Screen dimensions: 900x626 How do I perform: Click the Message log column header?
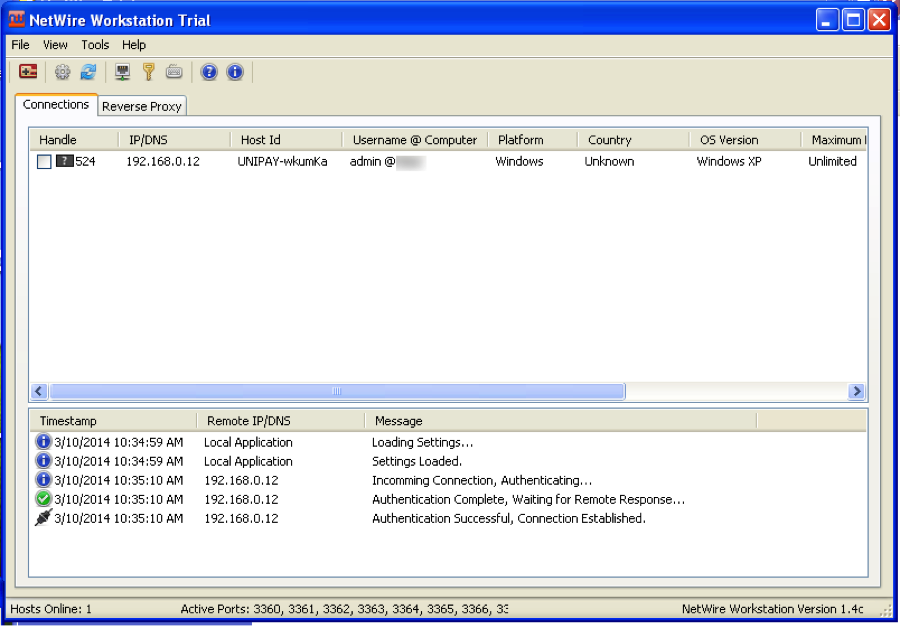click(561, 421)
